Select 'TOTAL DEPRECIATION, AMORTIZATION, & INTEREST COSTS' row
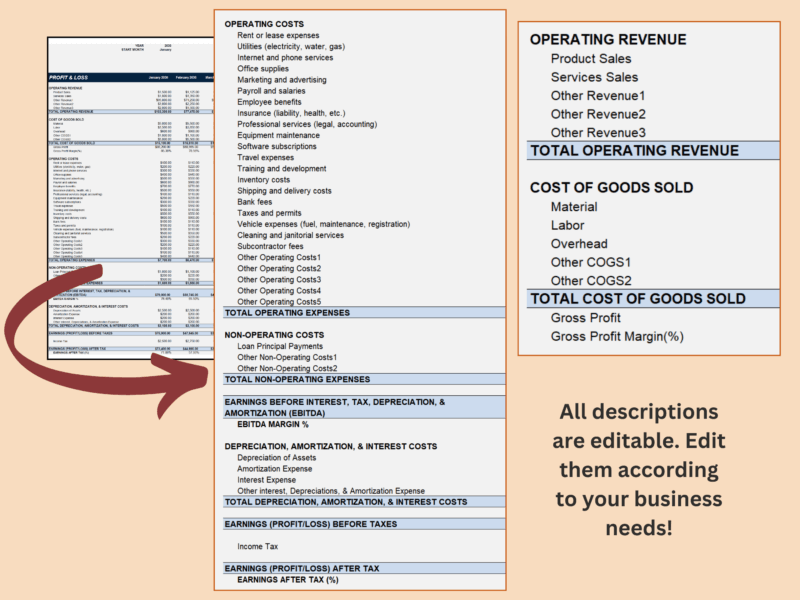800x600 pixels. coord(364,502)
